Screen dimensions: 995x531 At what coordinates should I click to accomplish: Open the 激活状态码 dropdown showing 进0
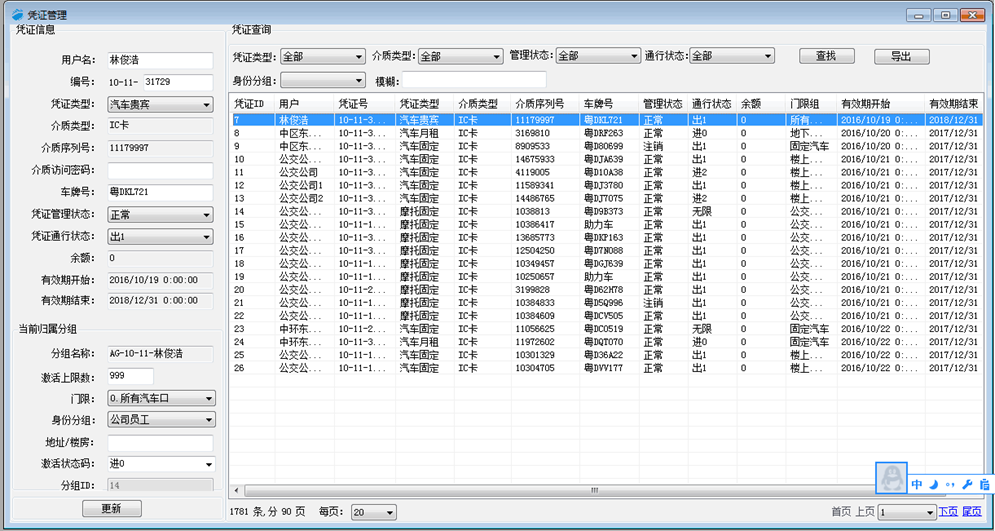162,464
